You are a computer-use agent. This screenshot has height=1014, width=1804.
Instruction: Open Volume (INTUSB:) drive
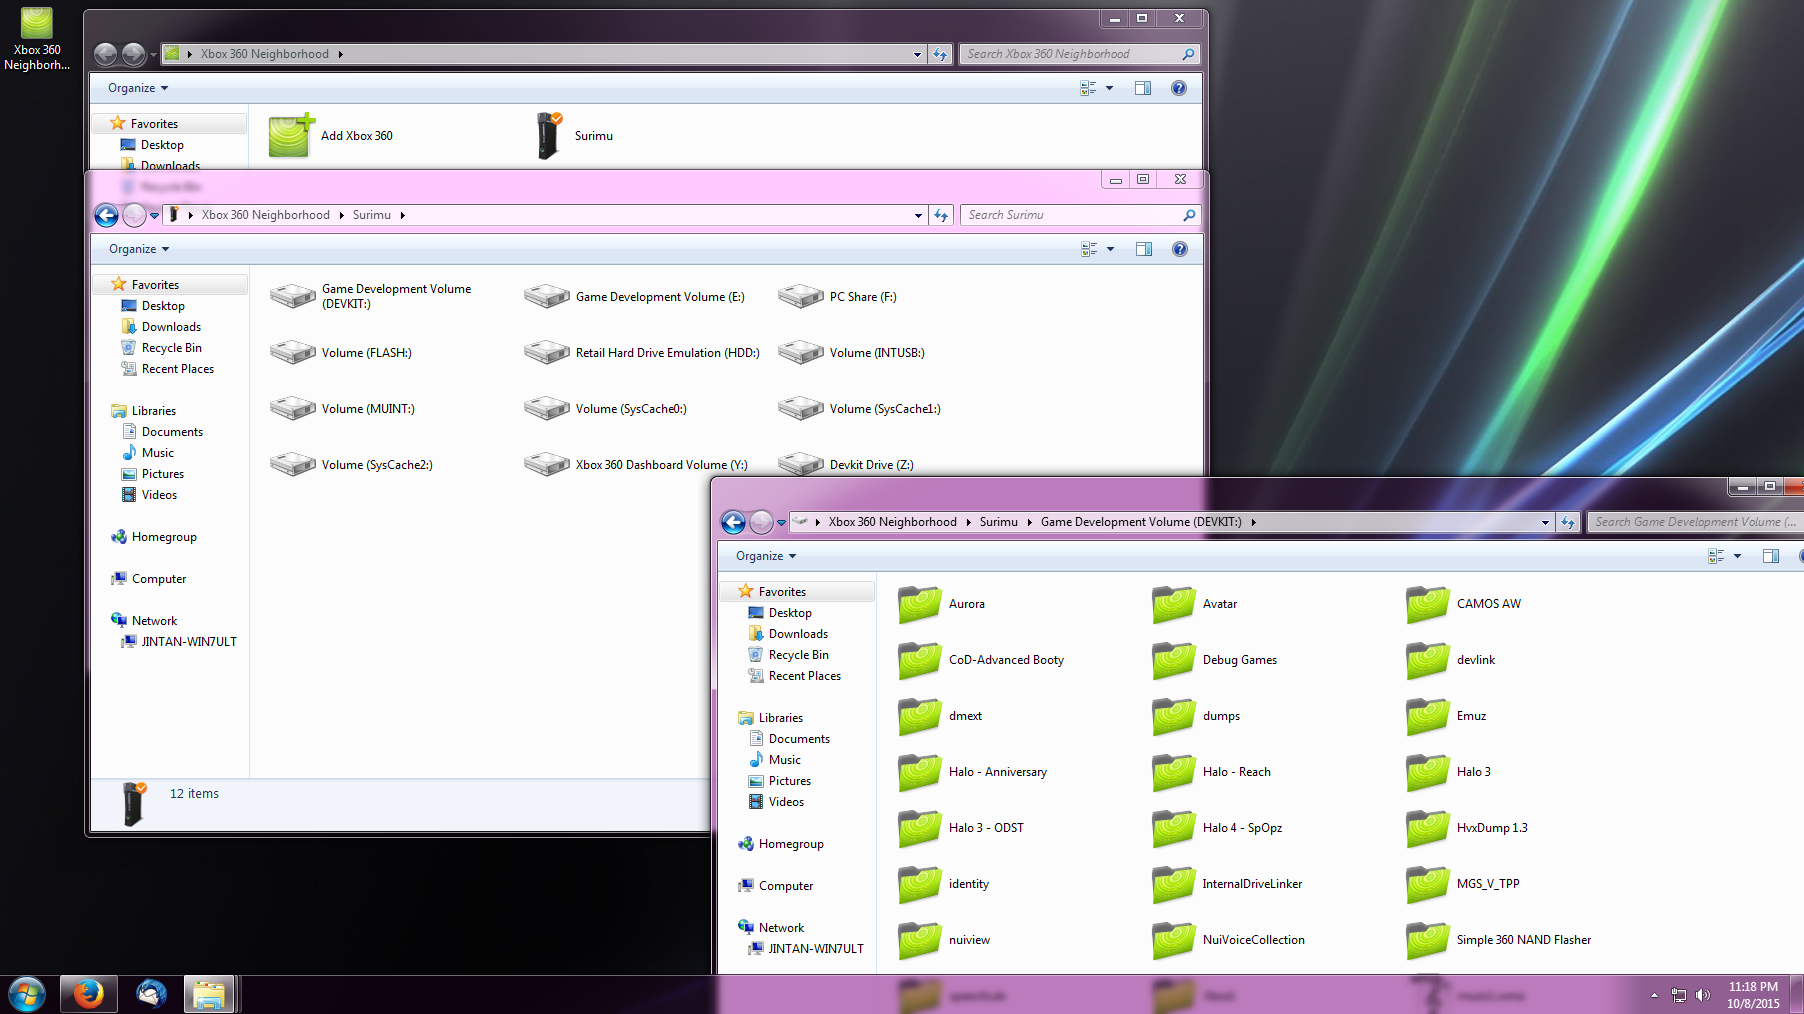[x=852, y=352]
